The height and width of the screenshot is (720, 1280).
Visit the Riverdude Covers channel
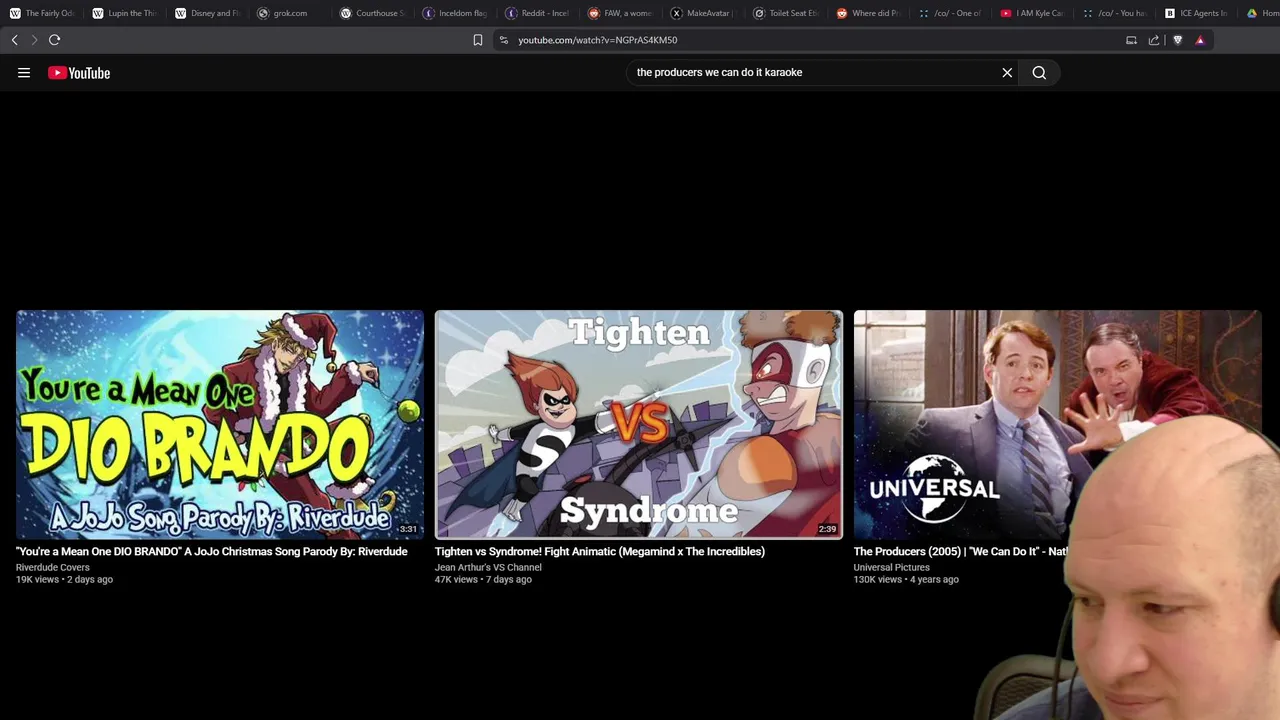[52, 567]
